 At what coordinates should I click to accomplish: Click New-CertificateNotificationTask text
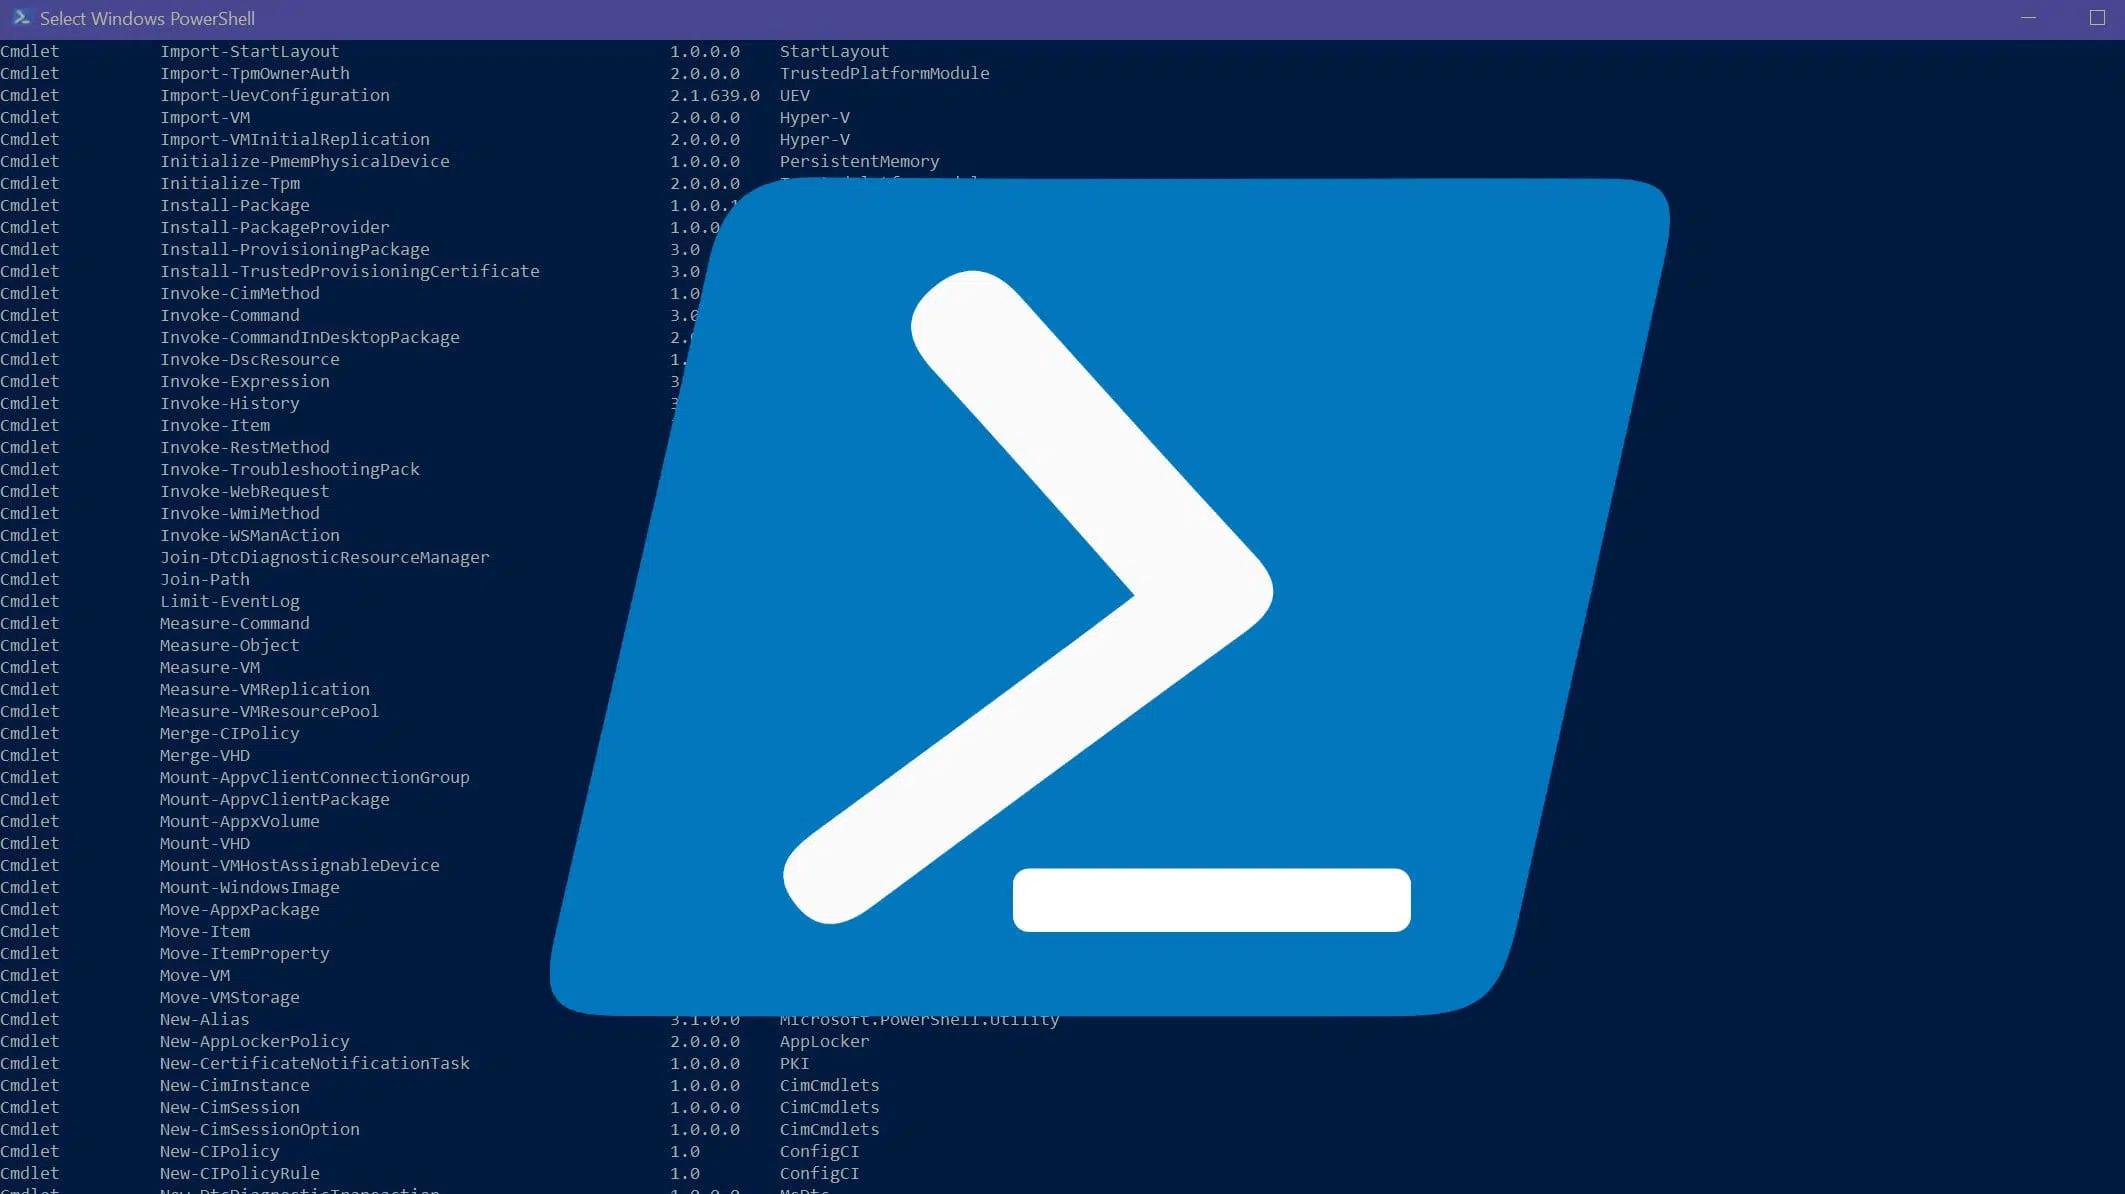[315, 1064]
